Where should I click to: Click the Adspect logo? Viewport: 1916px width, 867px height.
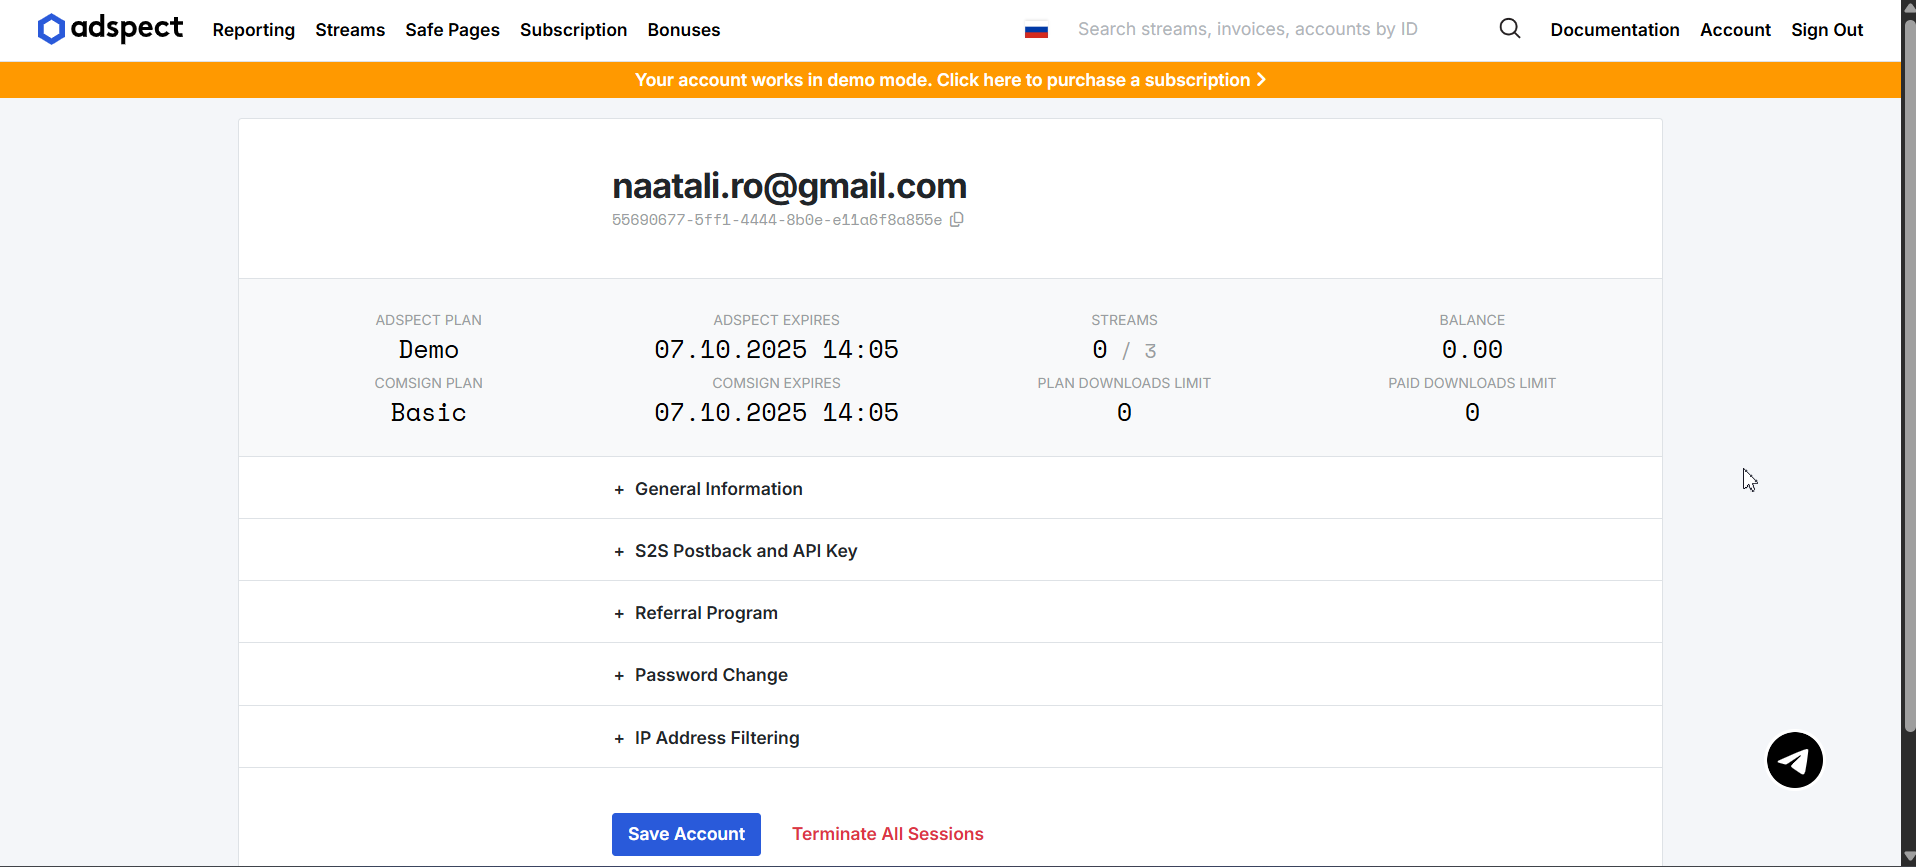(110, 29)
